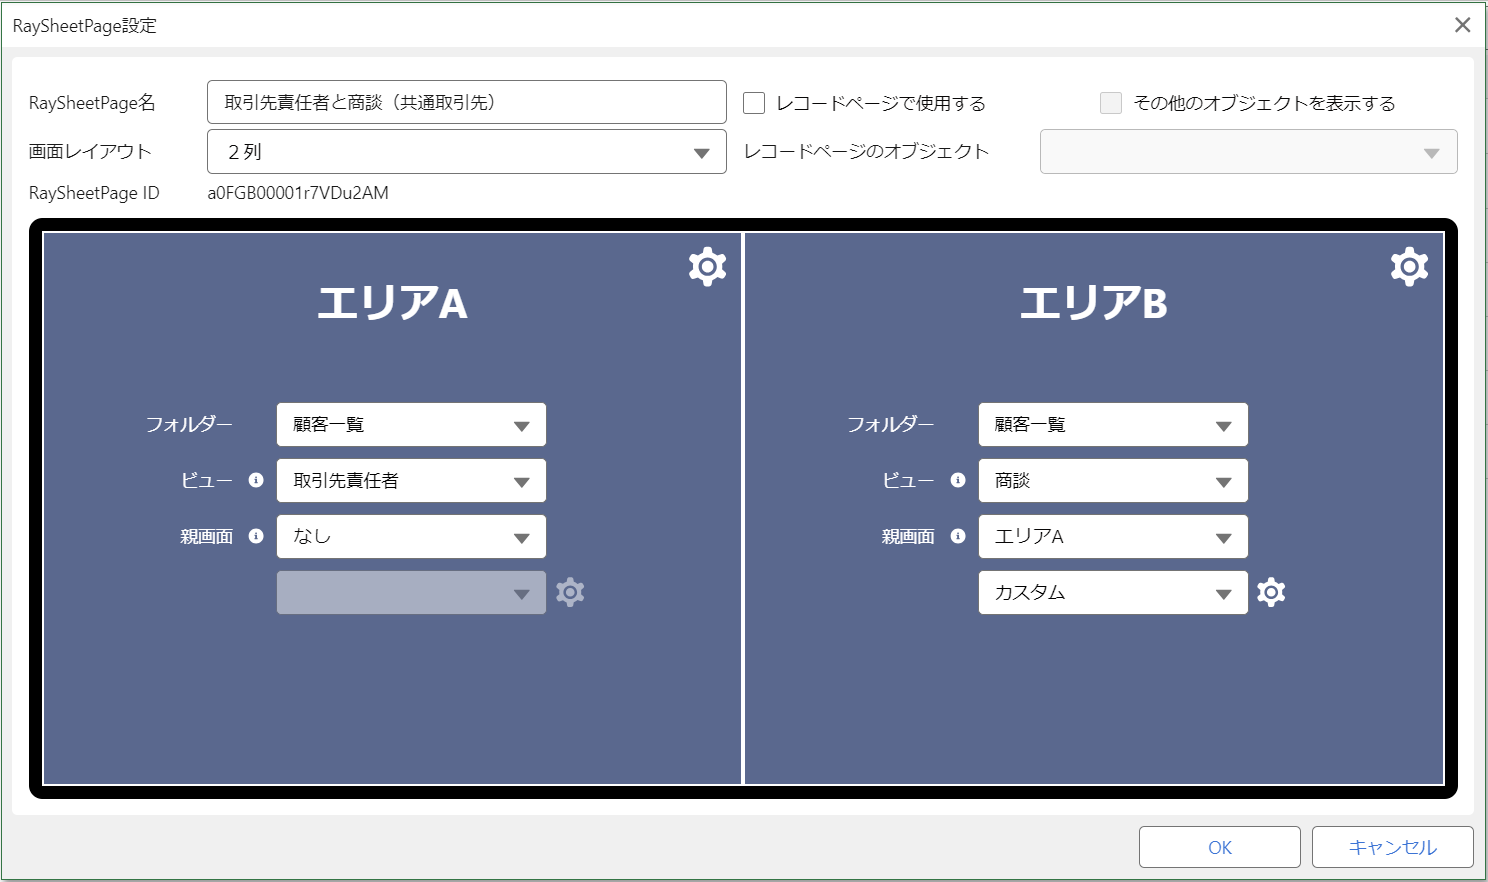Open the gear settings for エリアB
This screenshot has height=882, width=1488.
[1409, 267]
